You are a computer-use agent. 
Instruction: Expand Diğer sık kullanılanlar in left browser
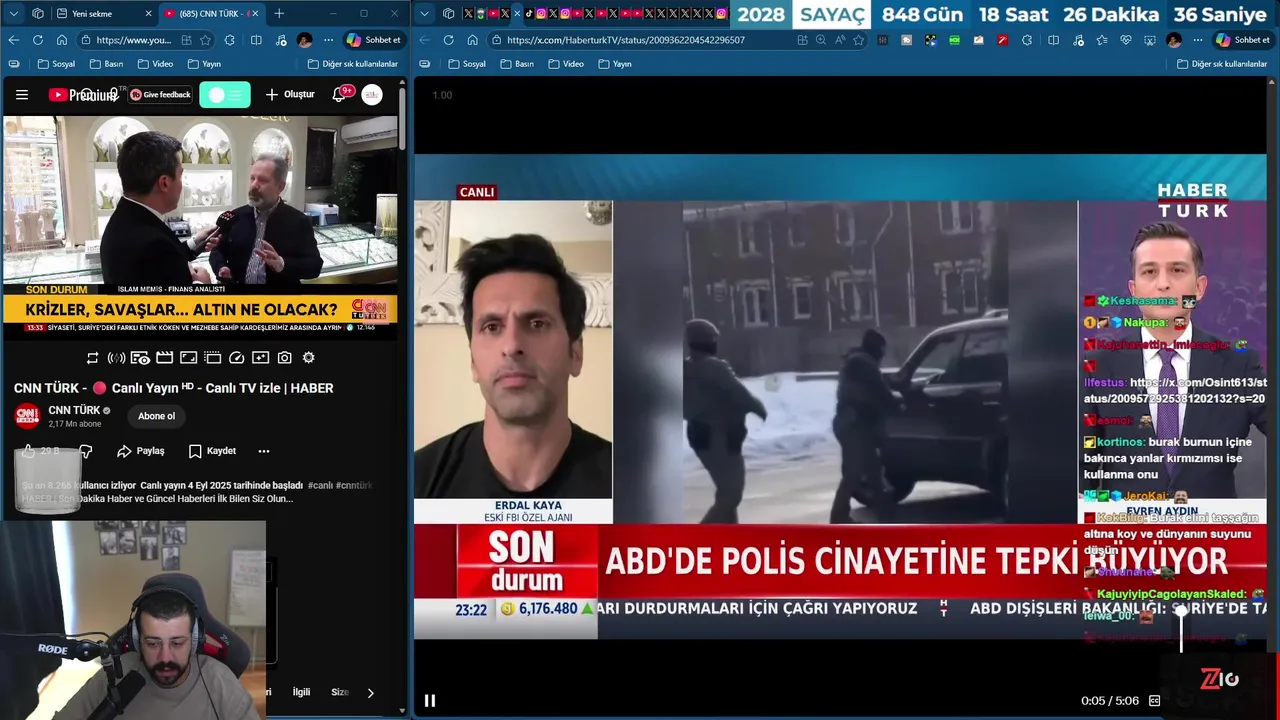click(x=352, y=64)
